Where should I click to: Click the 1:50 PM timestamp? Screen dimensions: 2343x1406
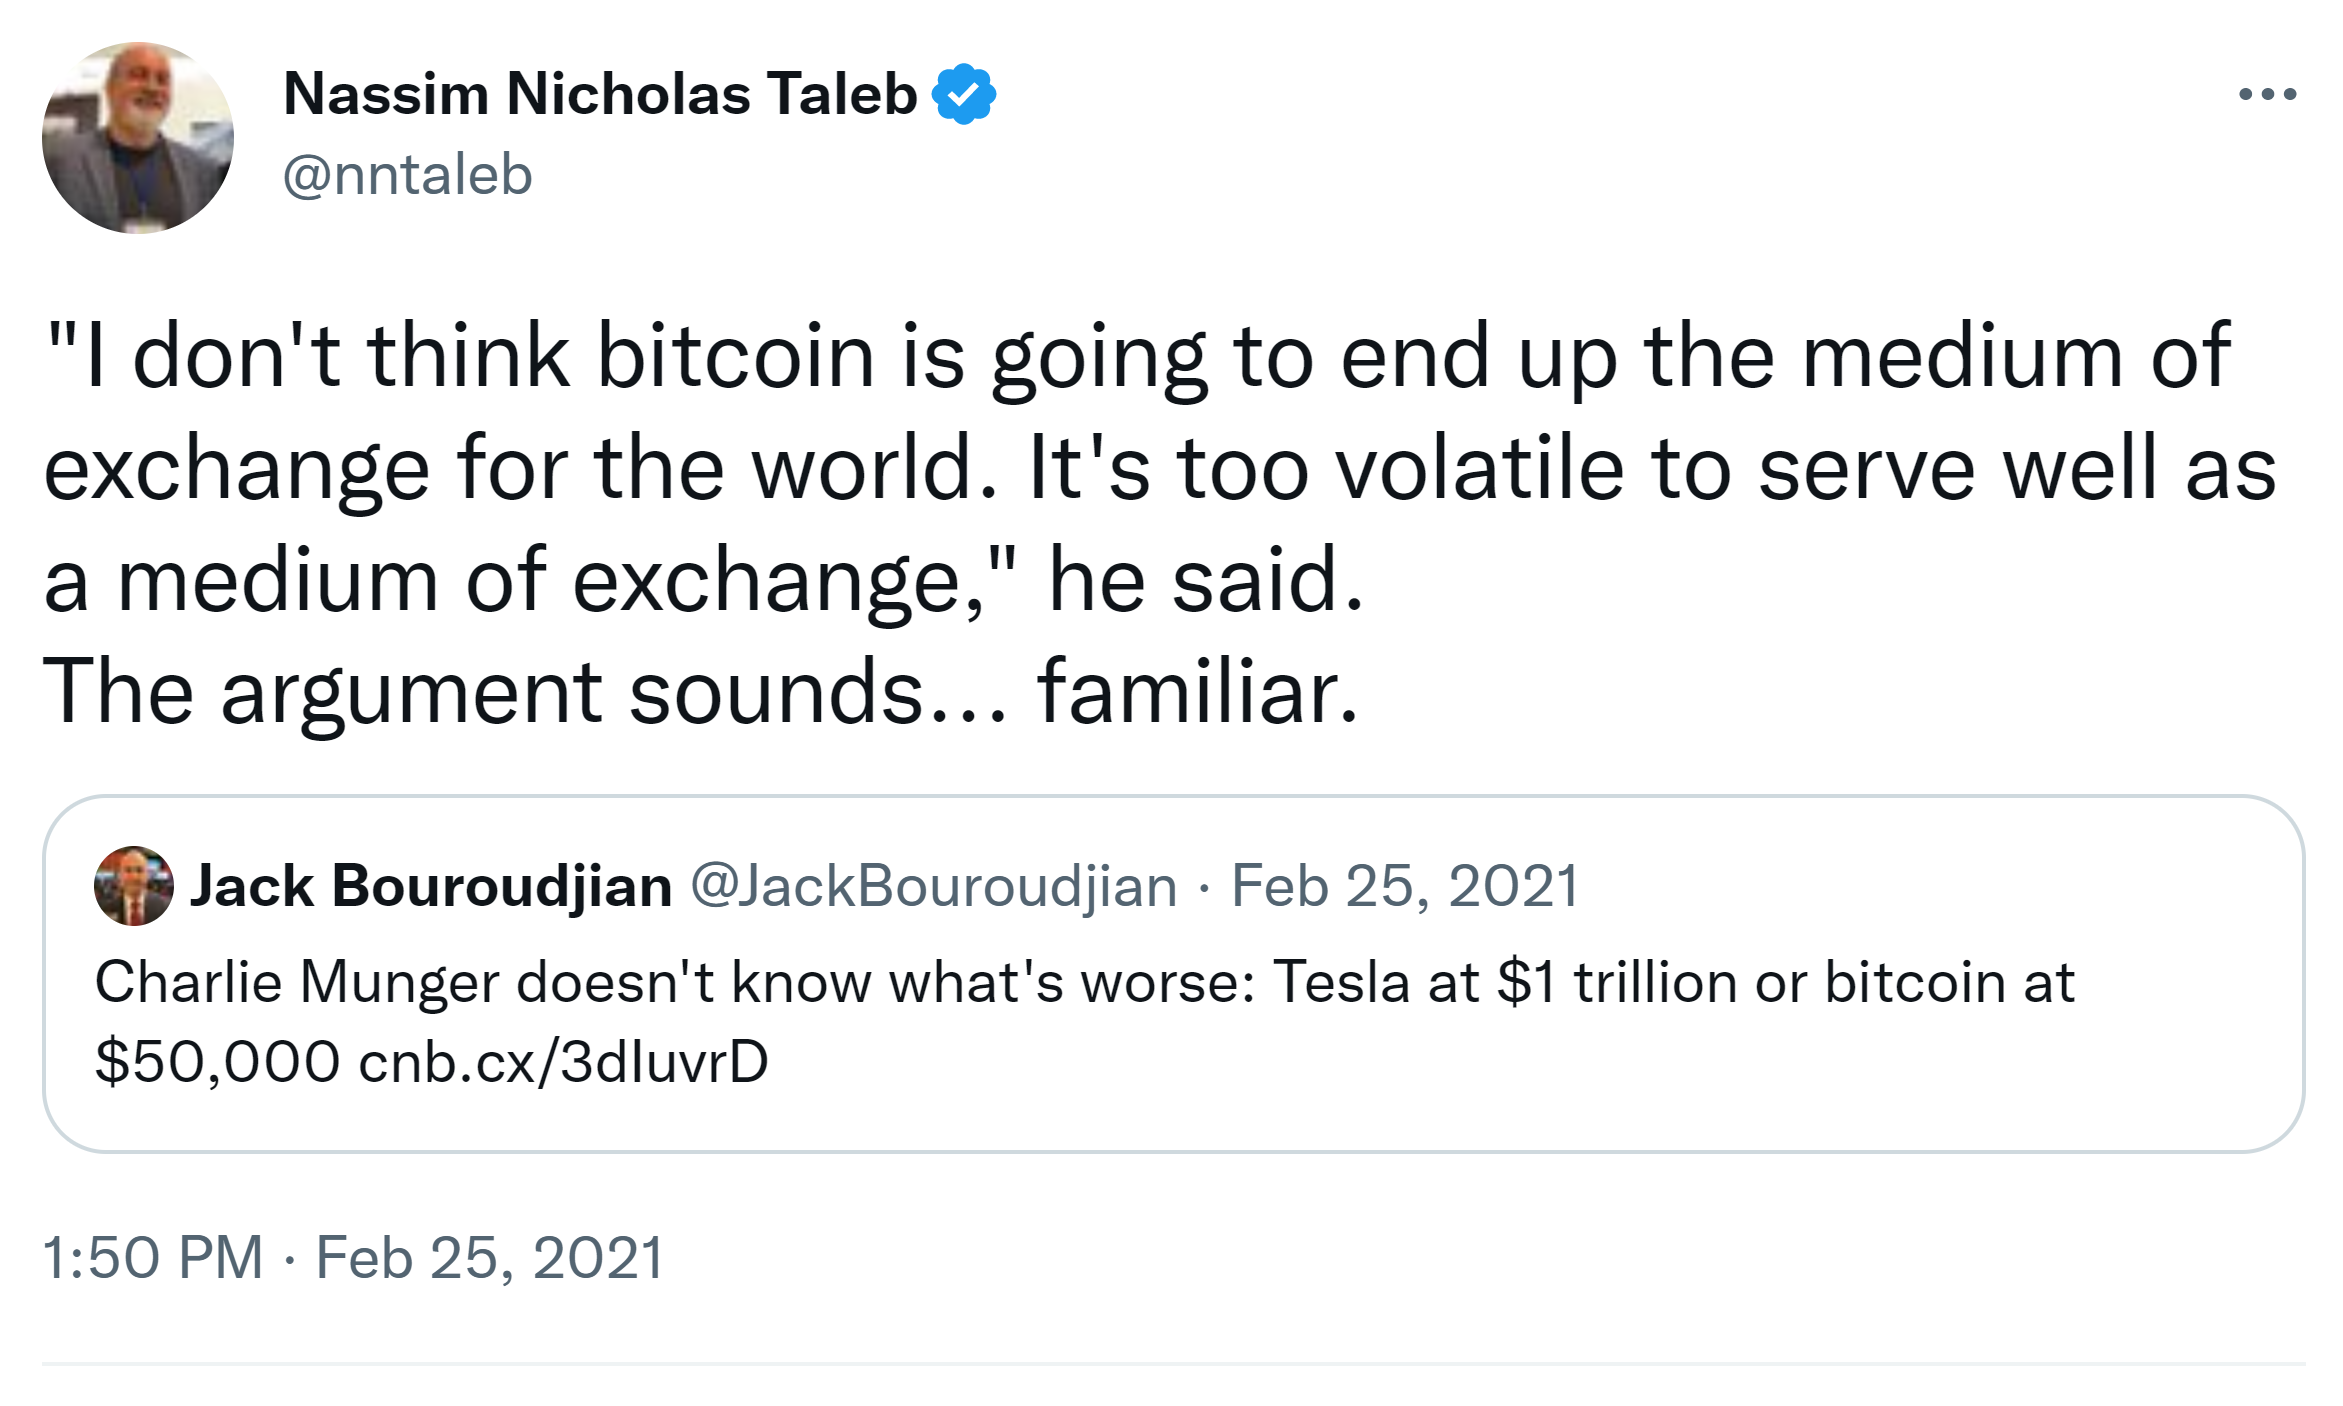[152, 1257]
